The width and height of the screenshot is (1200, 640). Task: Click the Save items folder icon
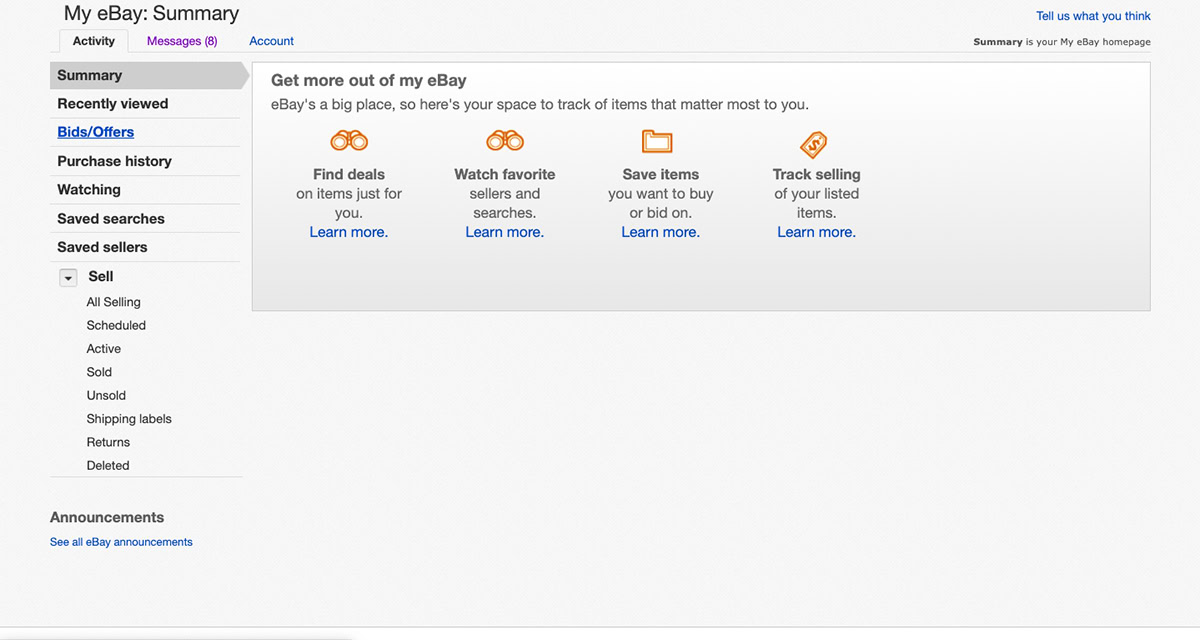coord(657,141)
